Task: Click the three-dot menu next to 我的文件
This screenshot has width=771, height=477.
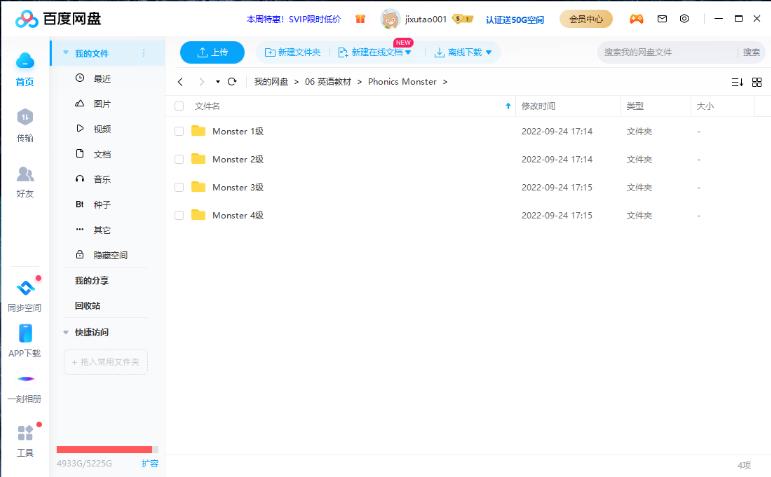Action: [x=144, y=53]
